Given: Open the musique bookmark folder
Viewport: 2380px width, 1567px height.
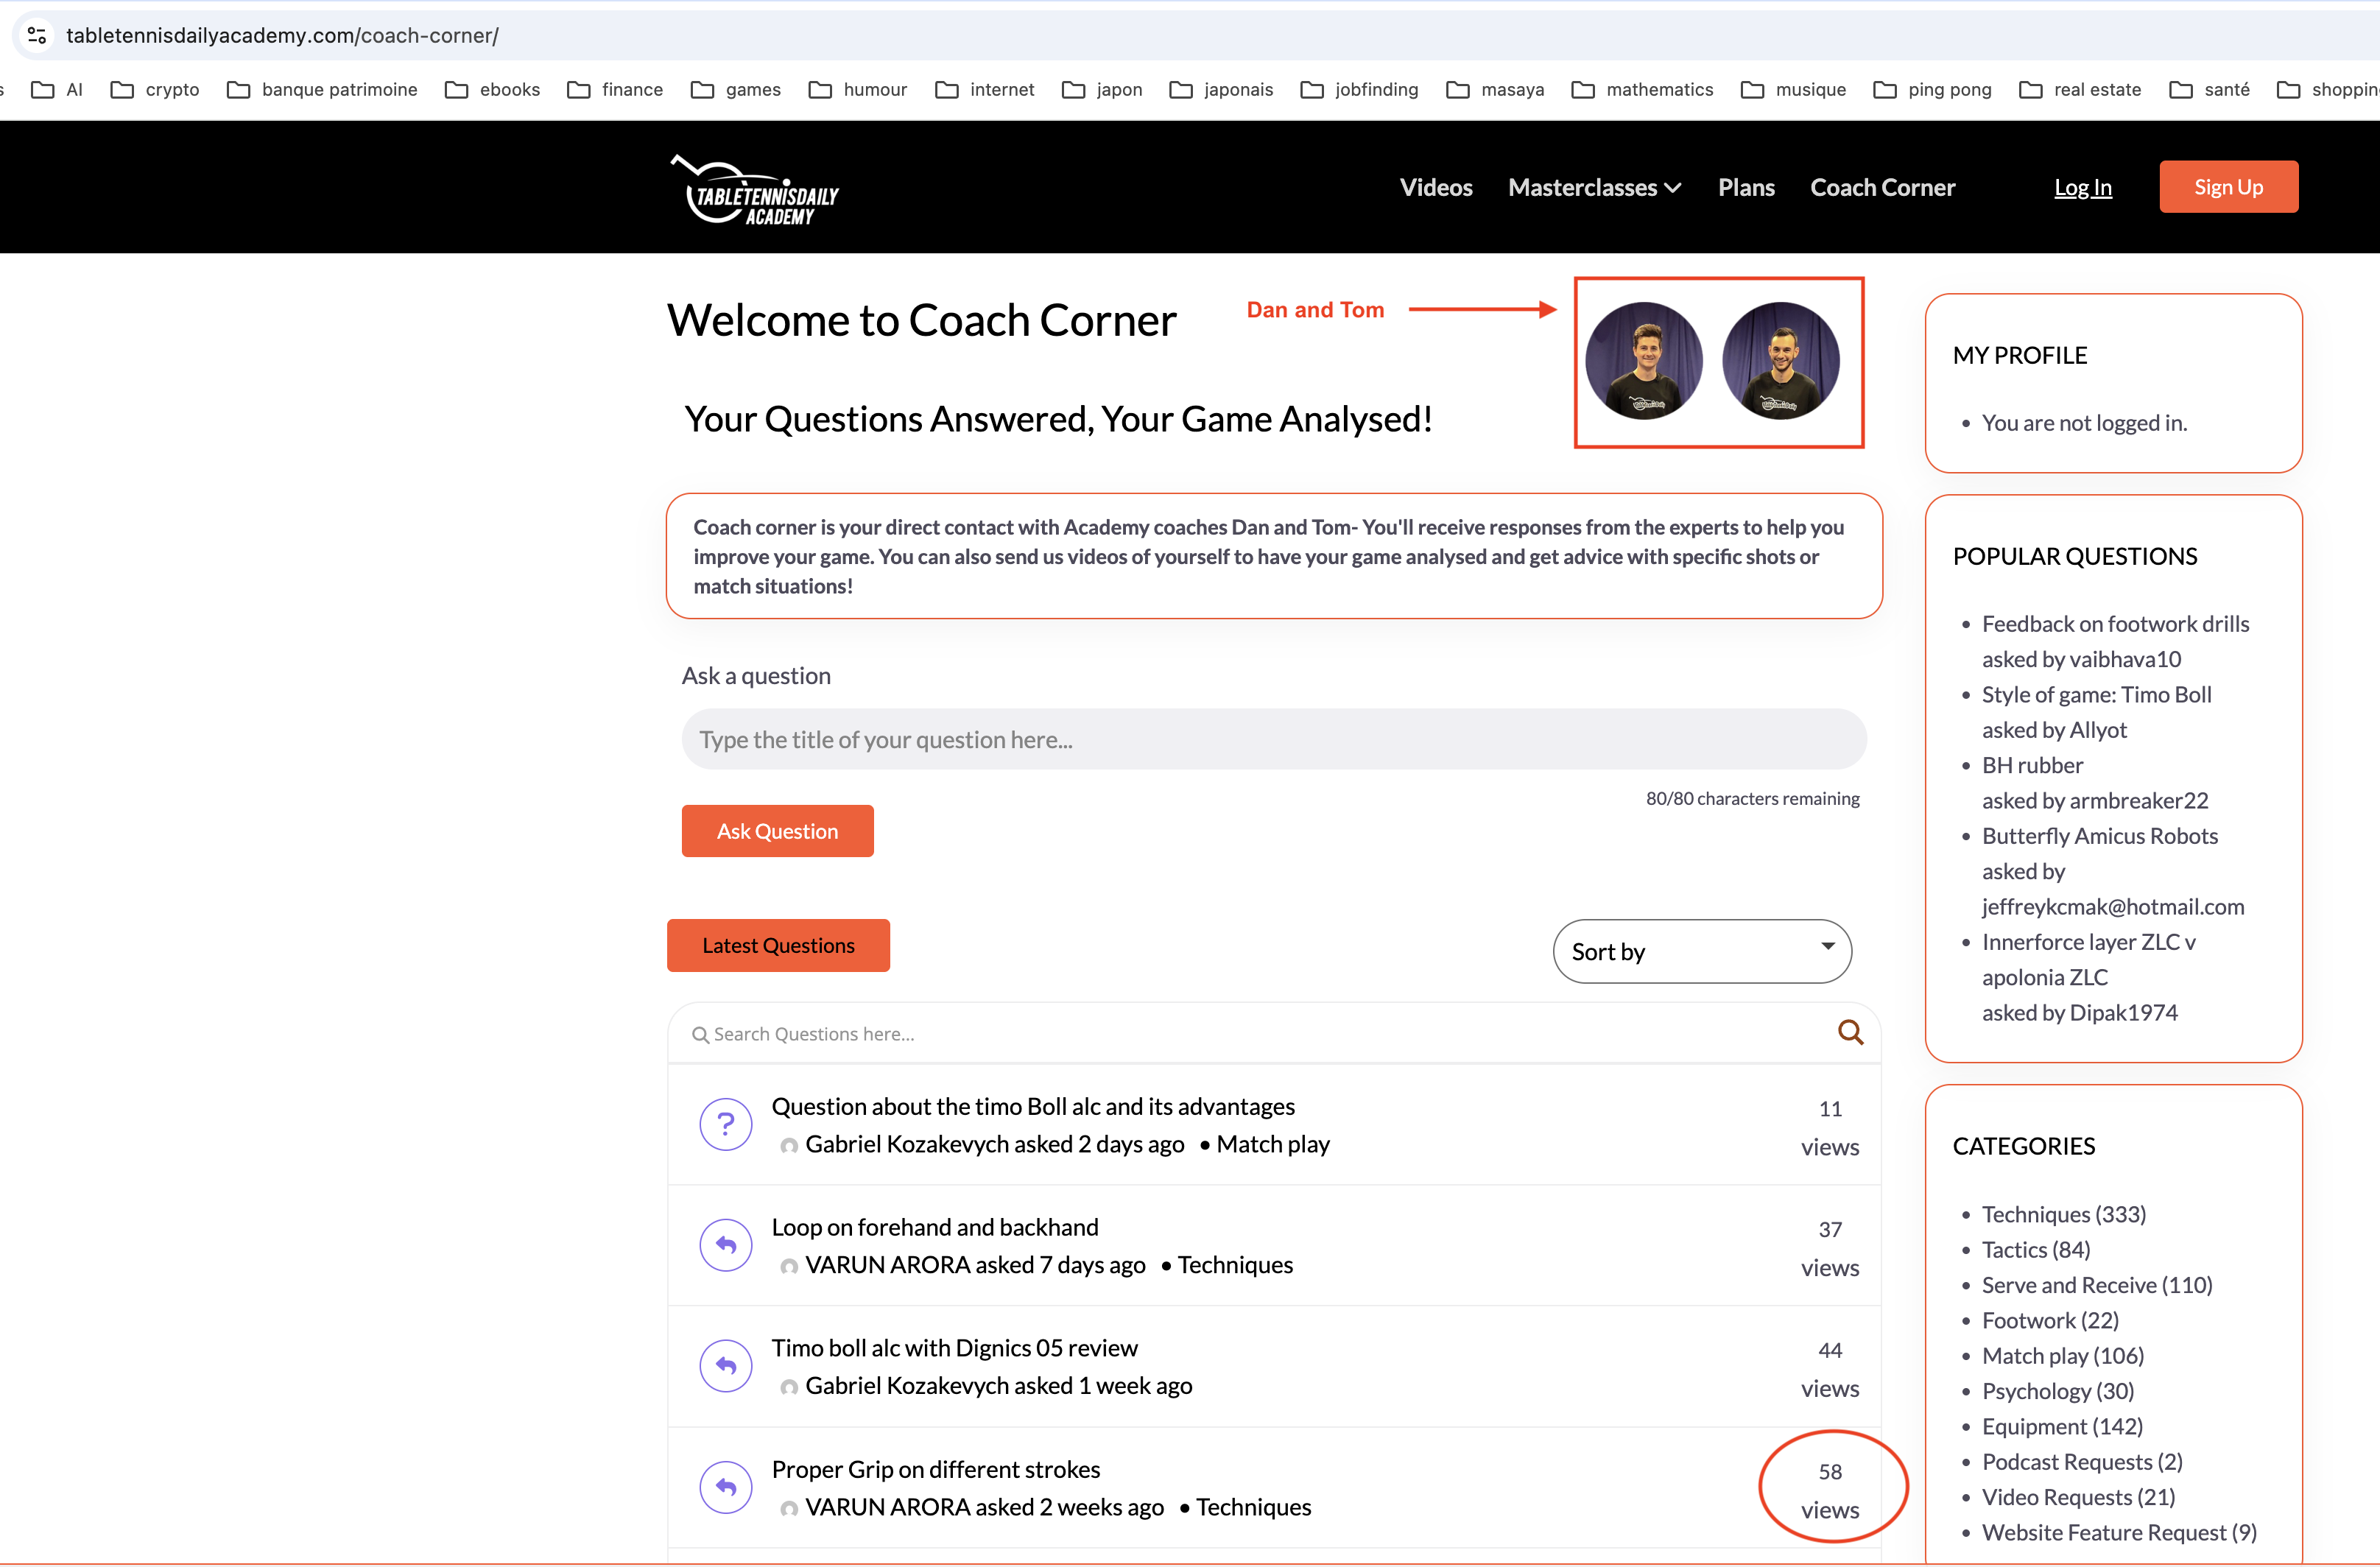Looking at the screenshot, I should point(1793,90).
